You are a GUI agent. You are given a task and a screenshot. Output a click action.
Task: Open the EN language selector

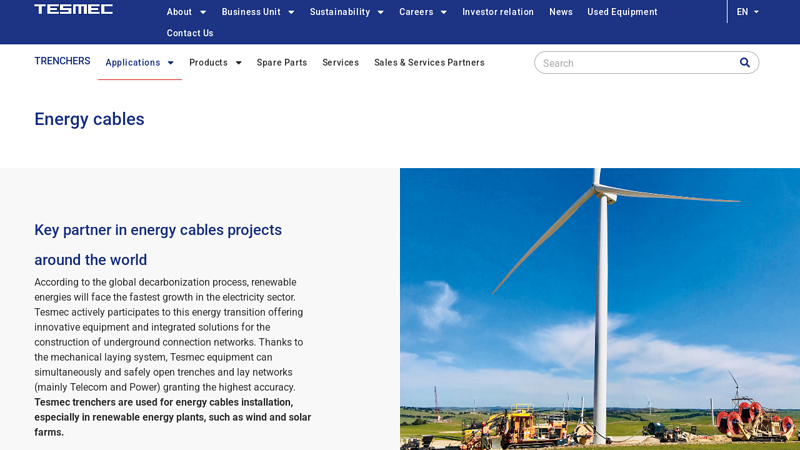coord(747,12)
